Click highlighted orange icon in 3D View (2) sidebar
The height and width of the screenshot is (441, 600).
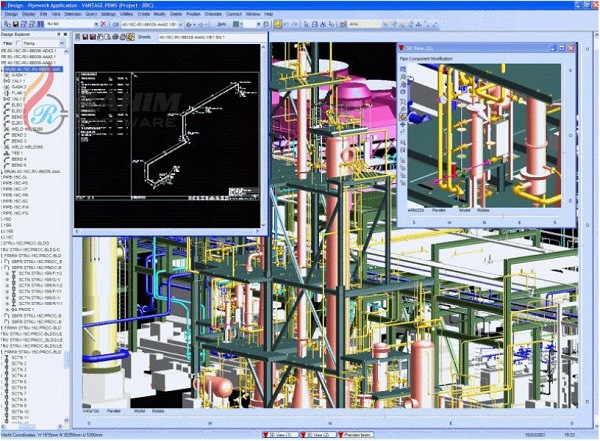[x=403, y=117]
